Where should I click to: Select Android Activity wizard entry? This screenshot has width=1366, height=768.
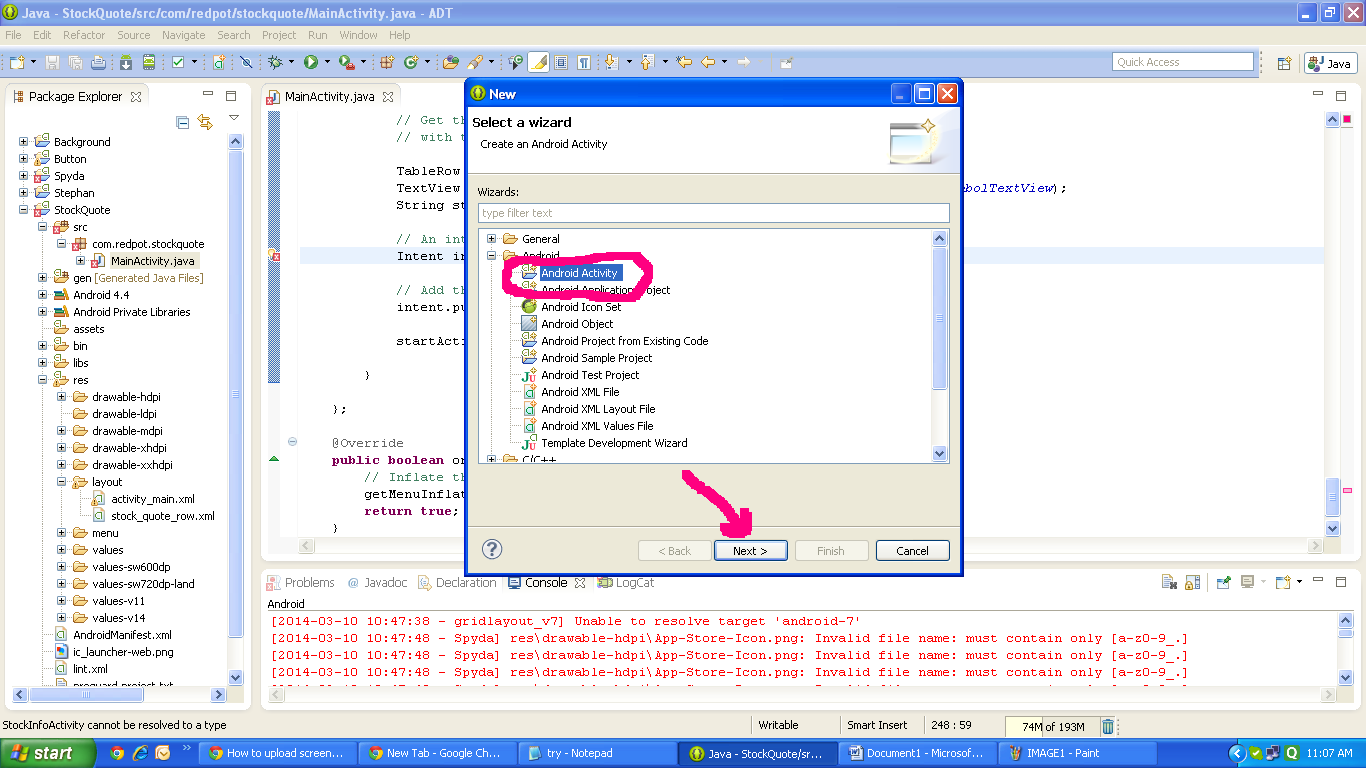[579, 273]
